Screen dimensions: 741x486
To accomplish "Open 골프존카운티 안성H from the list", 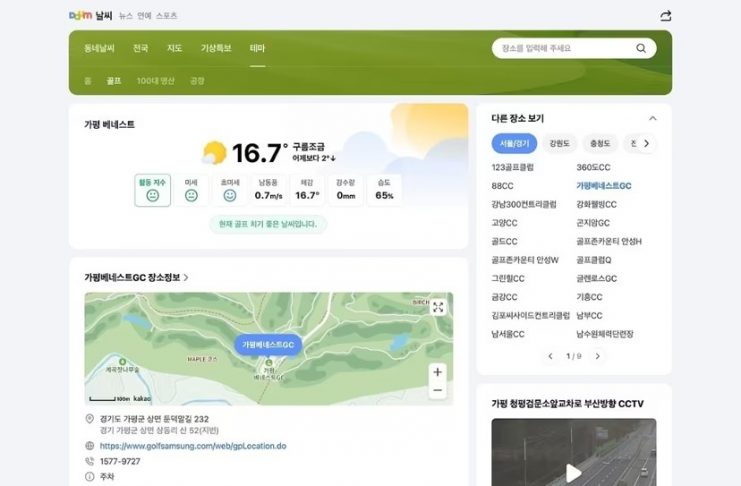I will (x=609, y=242).
